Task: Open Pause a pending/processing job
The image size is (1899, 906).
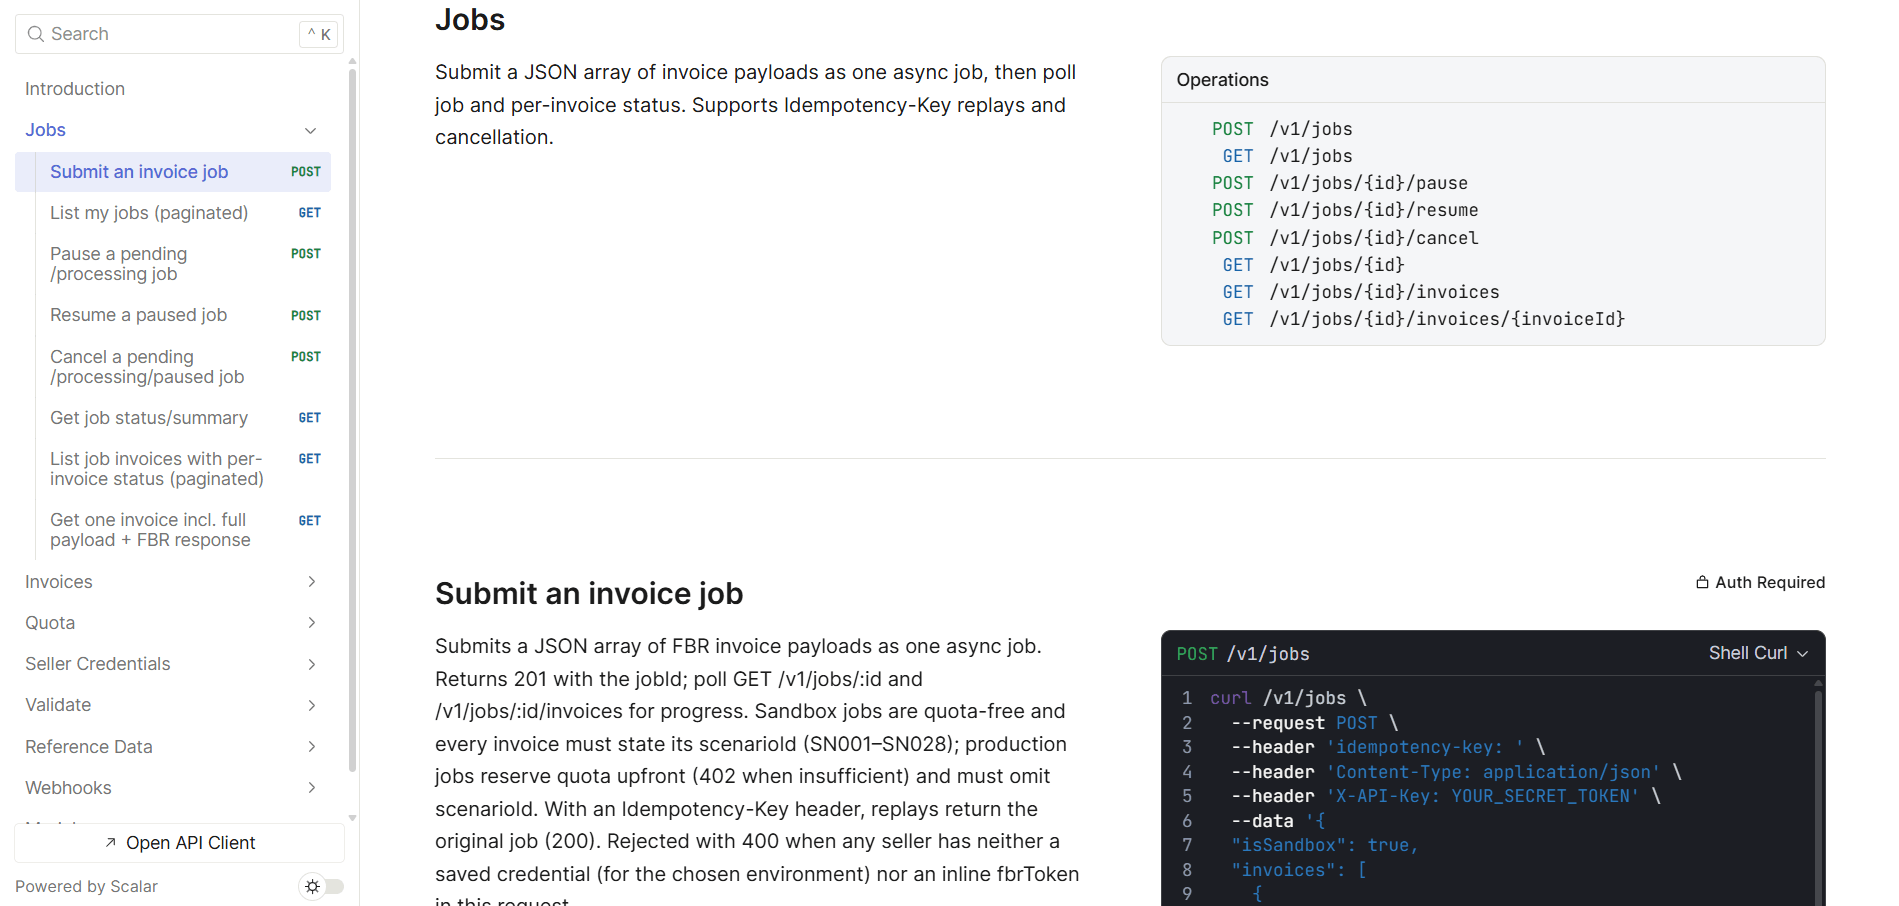Action: click(x=173, y=264)
